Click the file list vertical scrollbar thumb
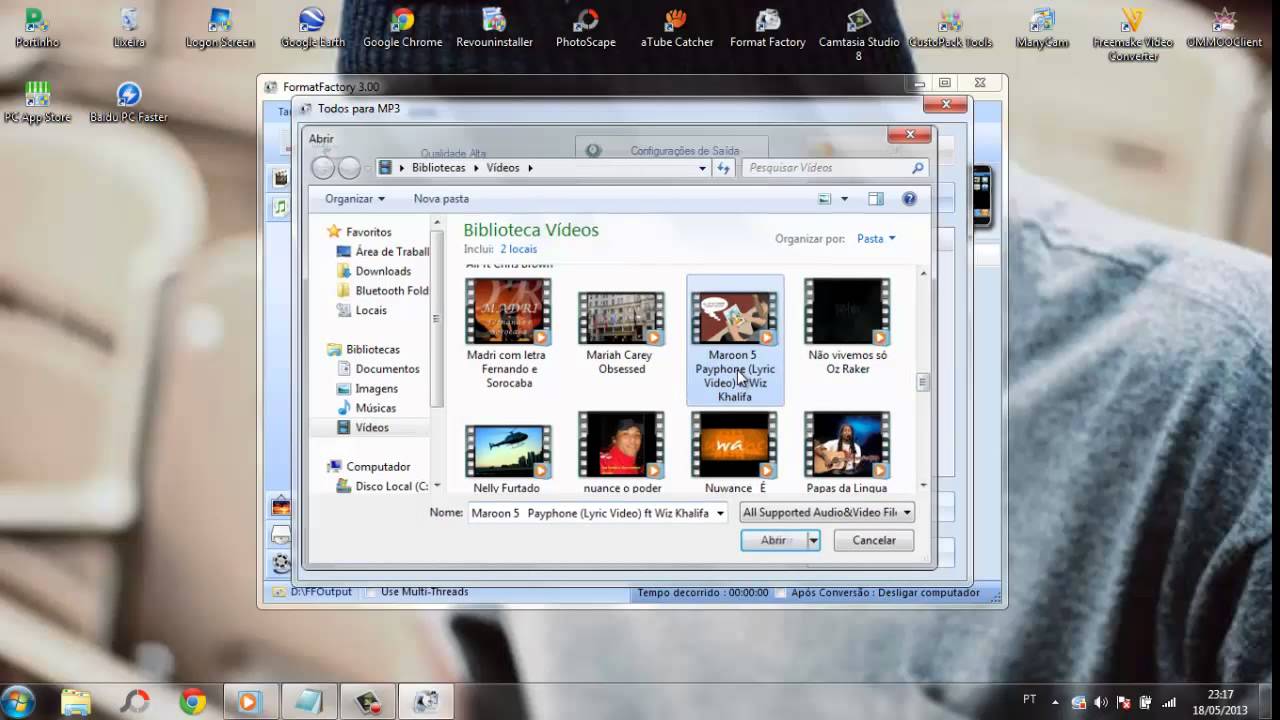This screenshot has height=720, width=1280. point(923,382)
